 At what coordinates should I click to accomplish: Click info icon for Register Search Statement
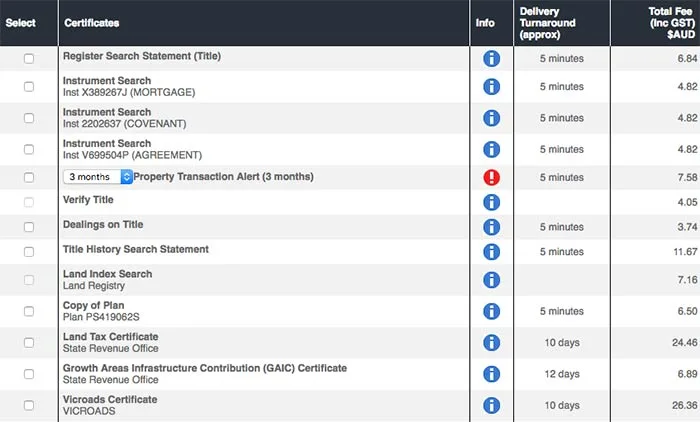tap(491, 59)
